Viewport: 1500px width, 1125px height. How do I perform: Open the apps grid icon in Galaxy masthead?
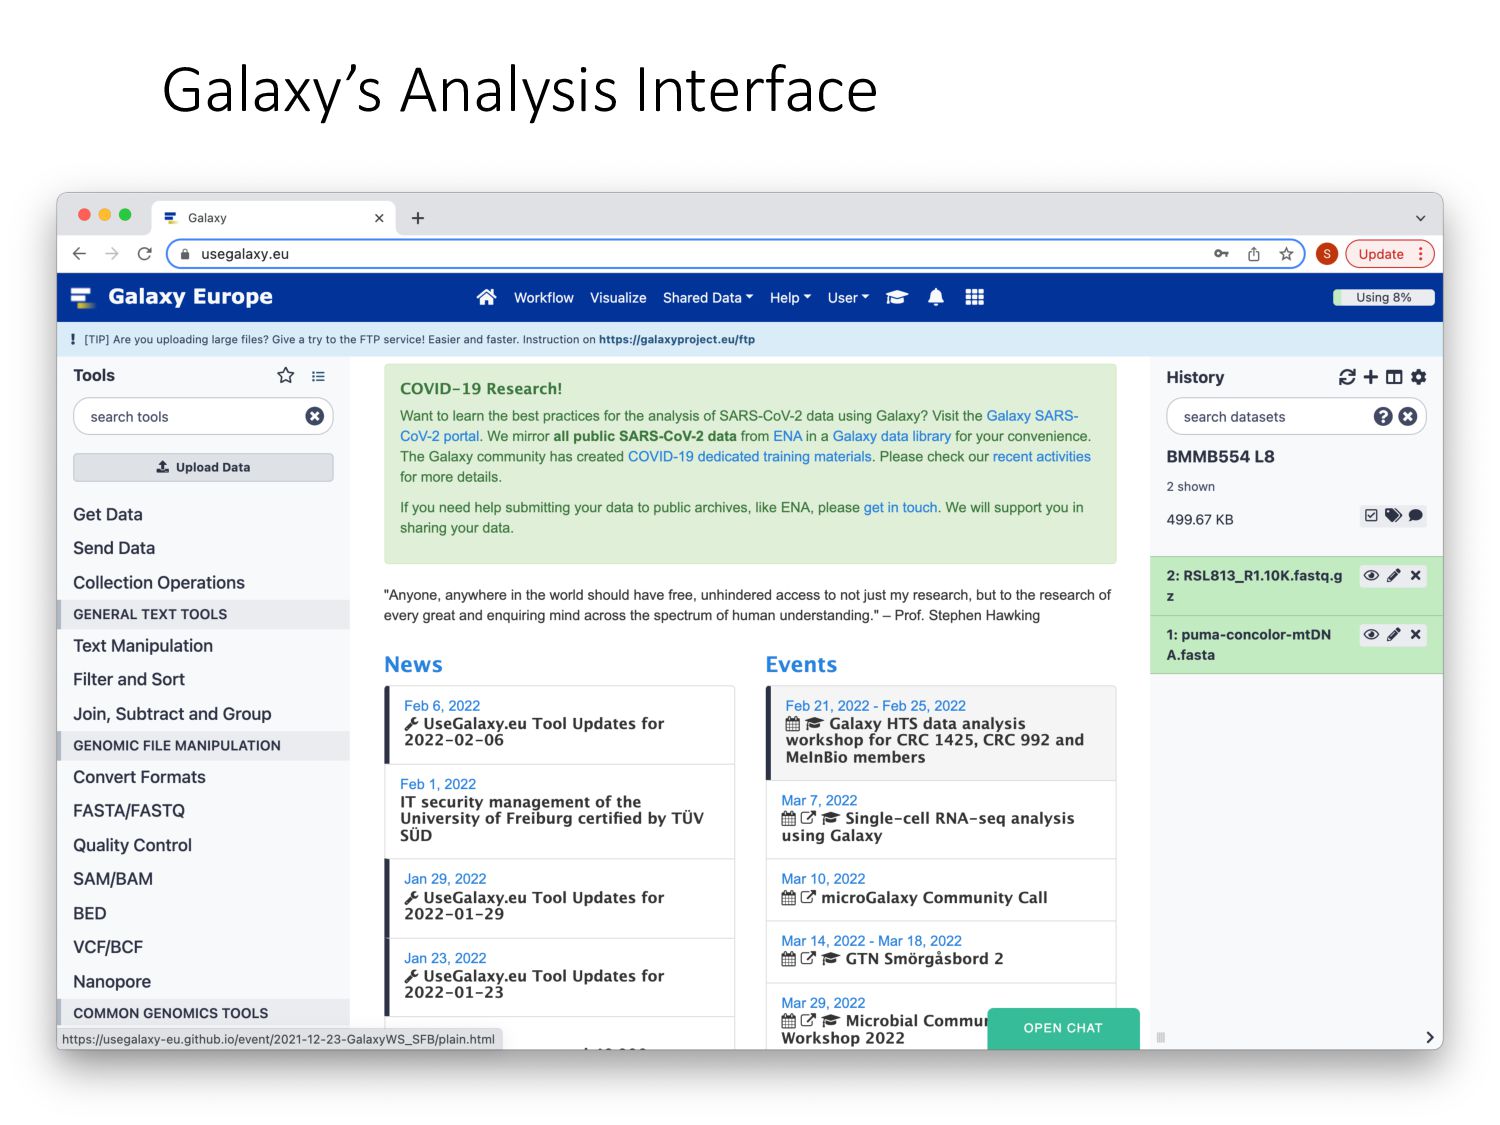975,297
